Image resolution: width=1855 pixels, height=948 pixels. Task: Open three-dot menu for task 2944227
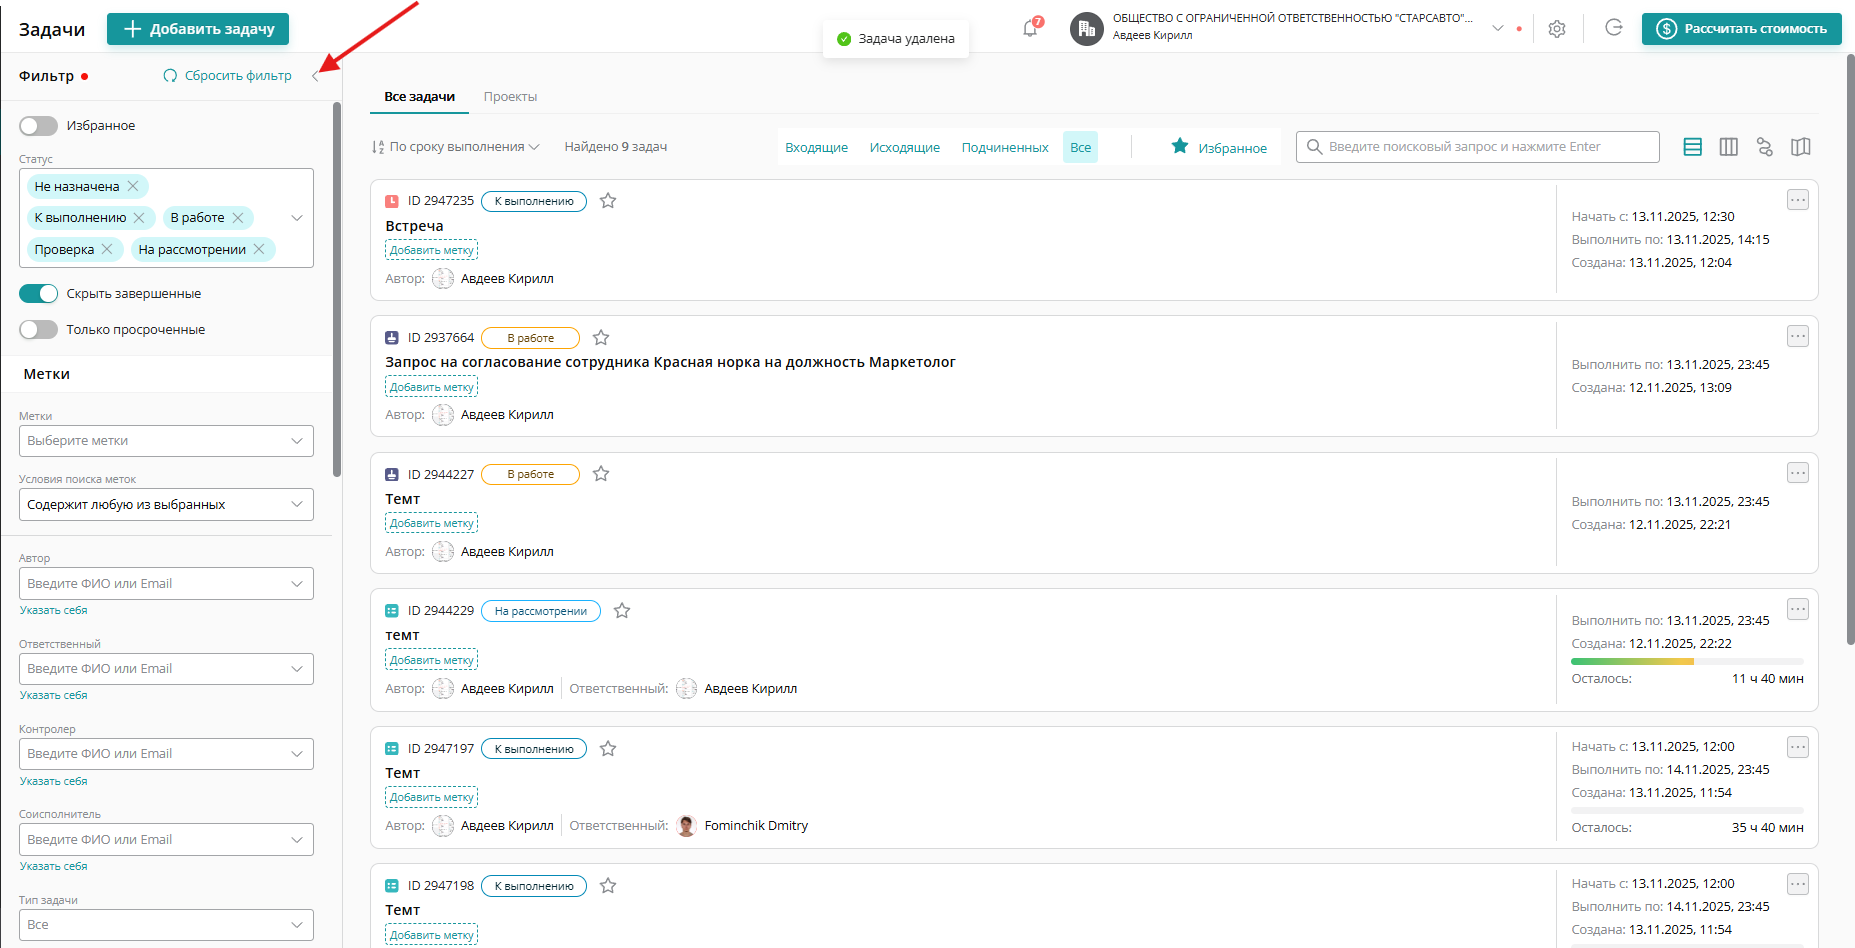click(1798, 473)
